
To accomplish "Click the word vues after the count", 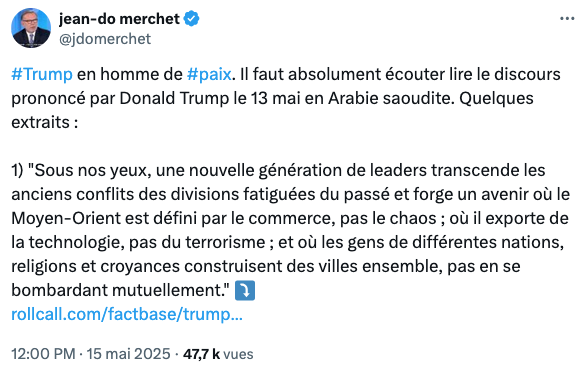I will point(238,354).
